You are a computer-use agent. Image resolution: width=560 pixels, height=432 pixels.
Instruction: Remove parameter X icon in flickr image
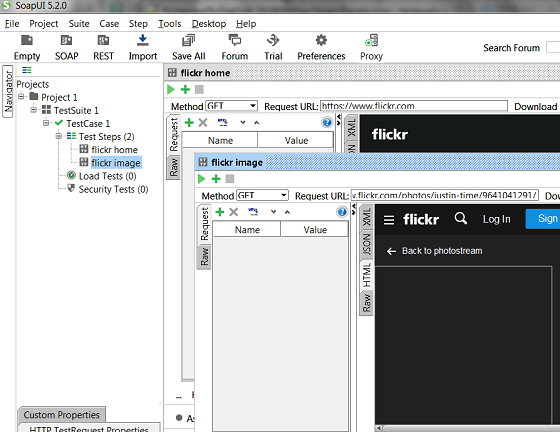(234, 212)
